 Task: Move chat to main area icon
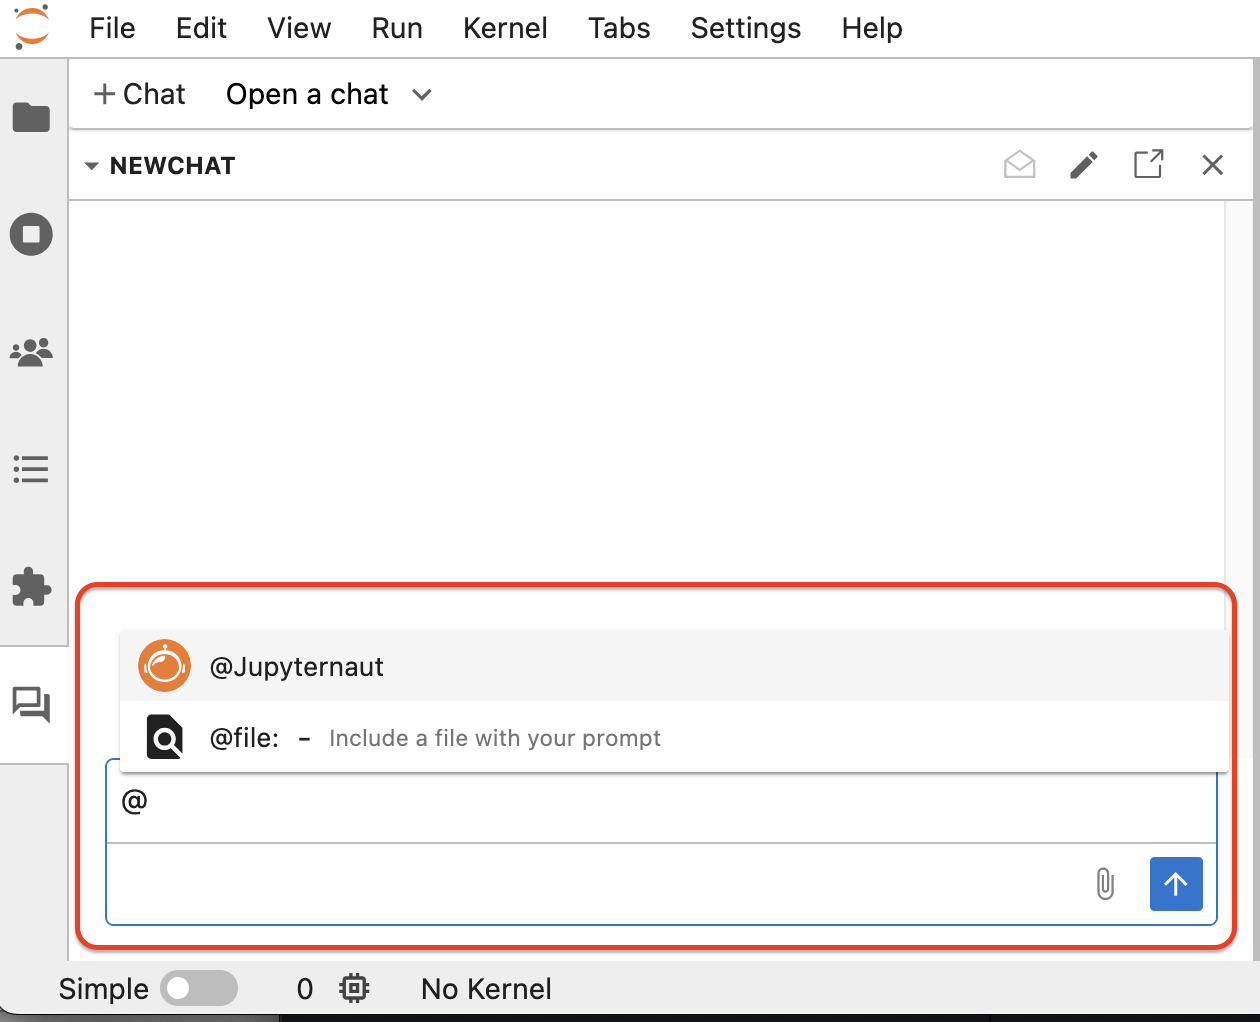click(1148, 165)
